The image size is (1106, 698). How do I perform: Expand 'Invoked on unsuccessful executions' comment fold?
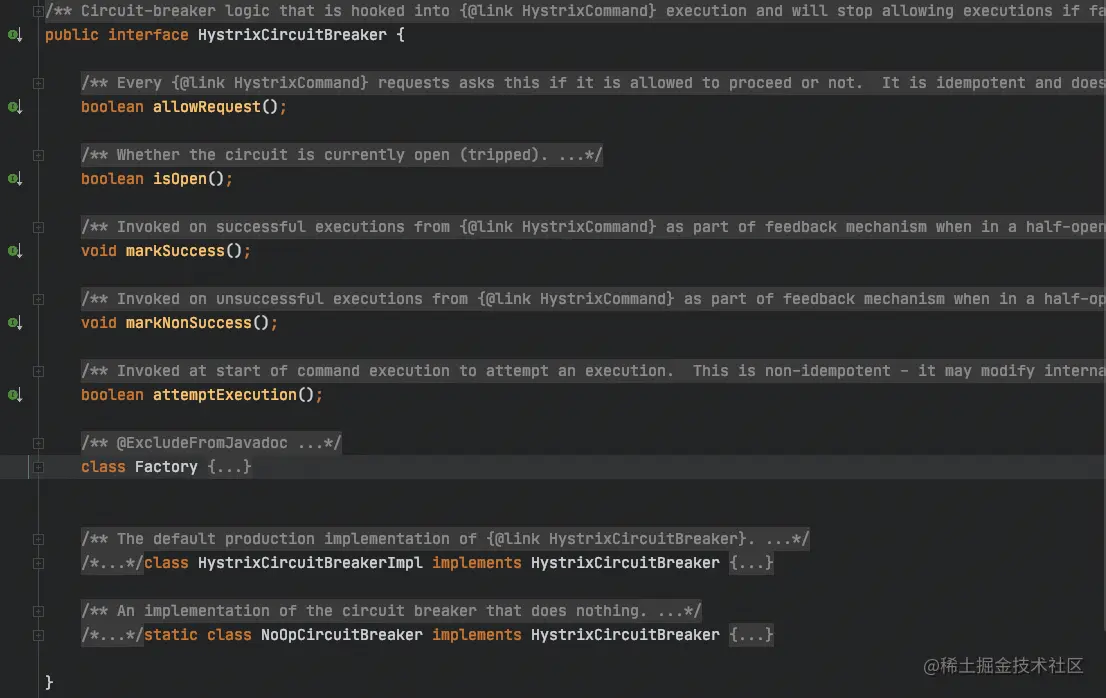click(x=38, y=299)
